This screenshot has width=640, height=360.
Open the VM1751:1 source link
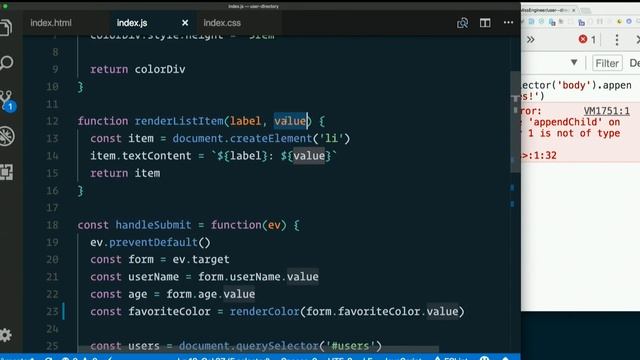pos(607,111)
